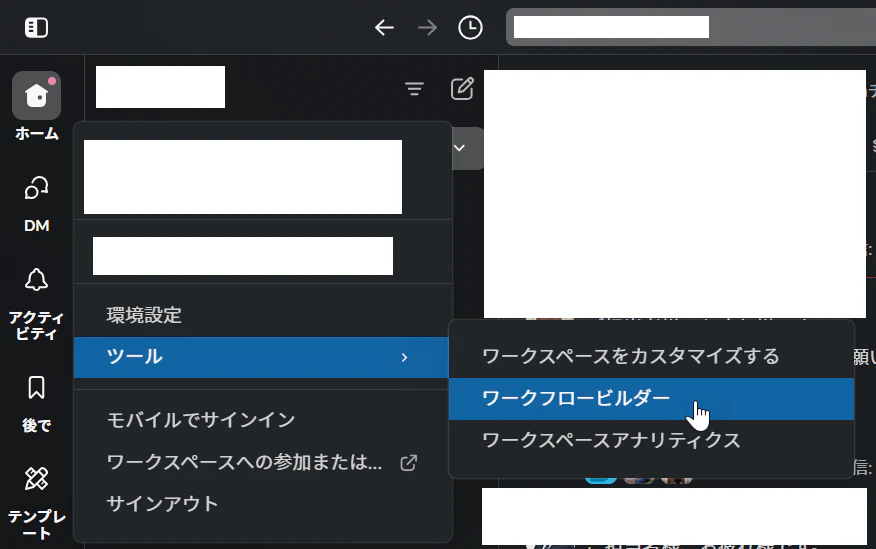Expand the ツール submenu arrow

[404, 357]
